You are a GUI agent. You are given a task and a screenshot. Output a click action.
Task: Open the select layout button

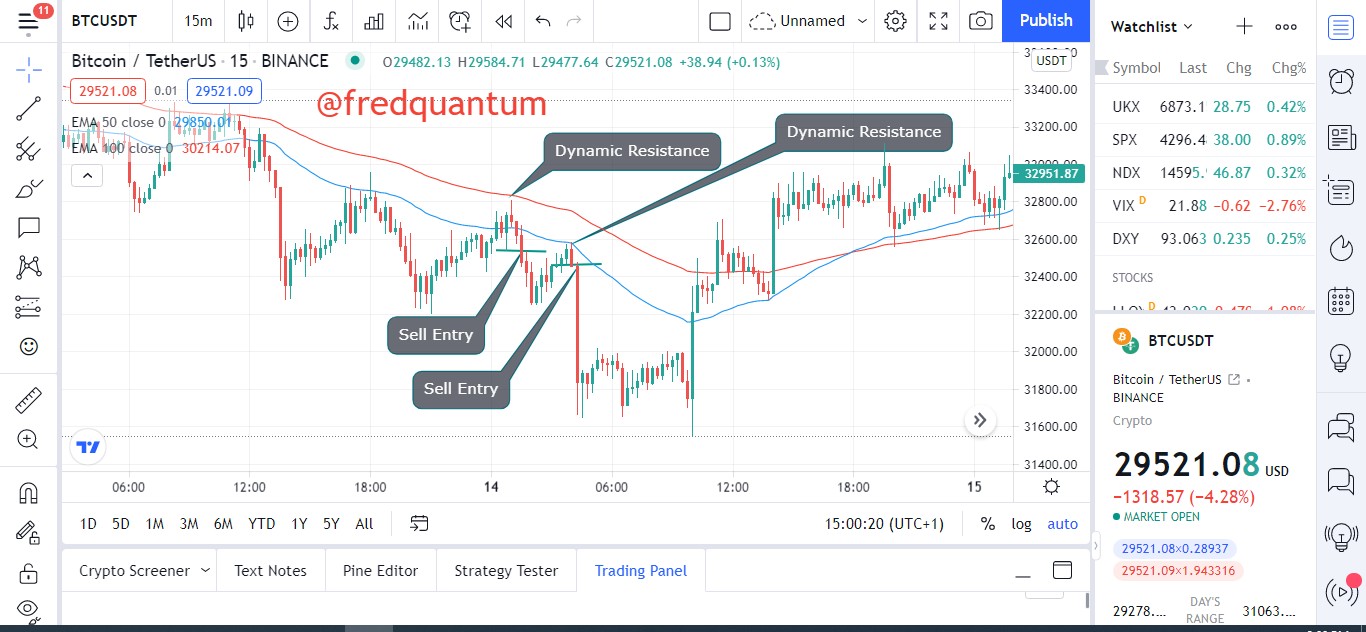click(720, 21)
